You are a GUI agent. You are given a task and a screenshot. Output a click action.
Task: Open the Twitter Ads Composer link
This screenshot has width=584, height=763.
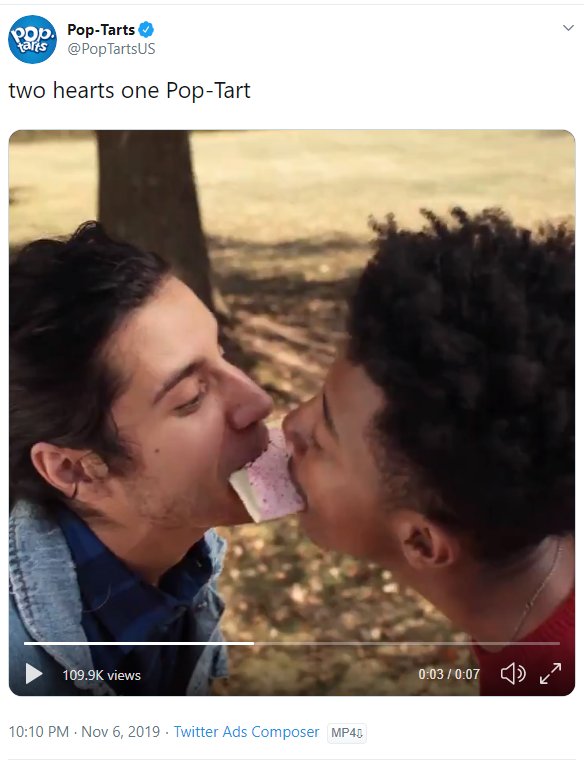coord(246,732)
